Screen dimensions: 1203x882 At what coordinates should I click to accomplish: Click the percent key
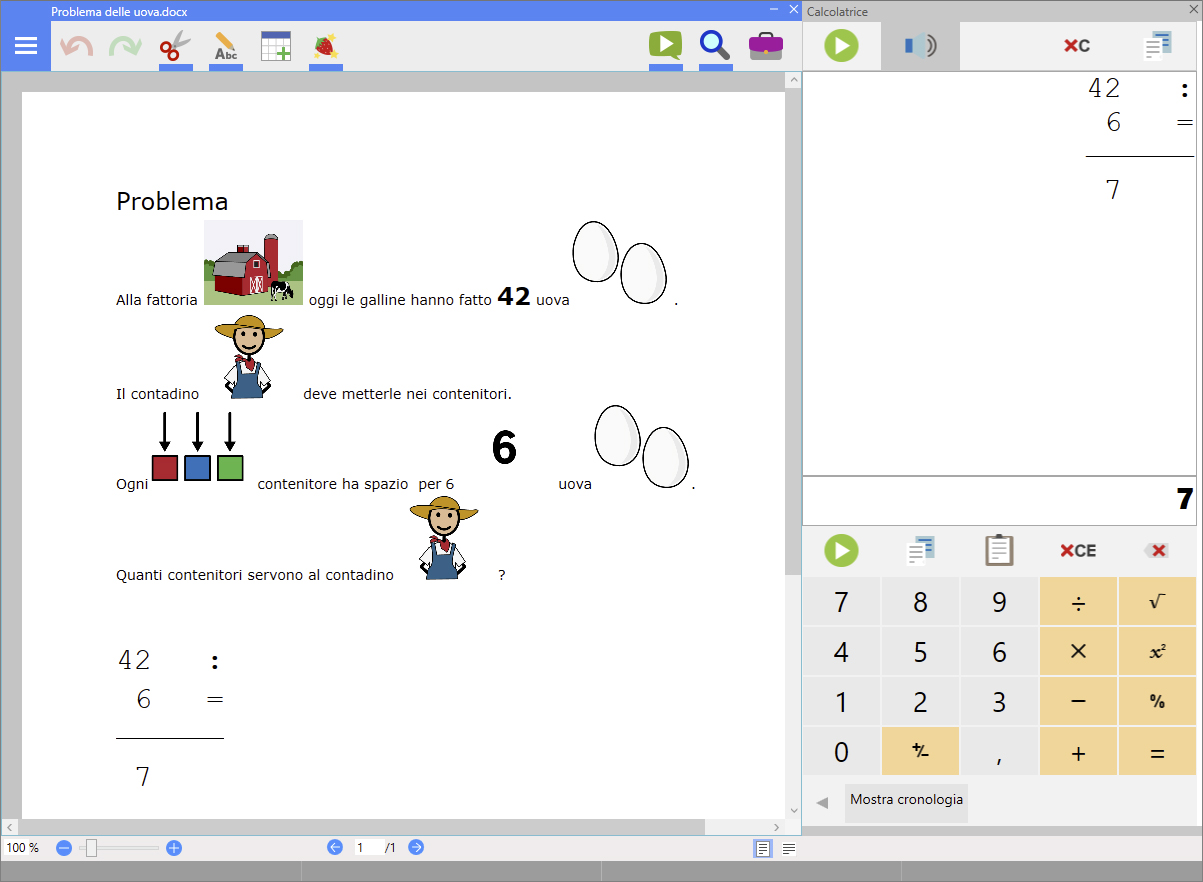(1157, 701)
